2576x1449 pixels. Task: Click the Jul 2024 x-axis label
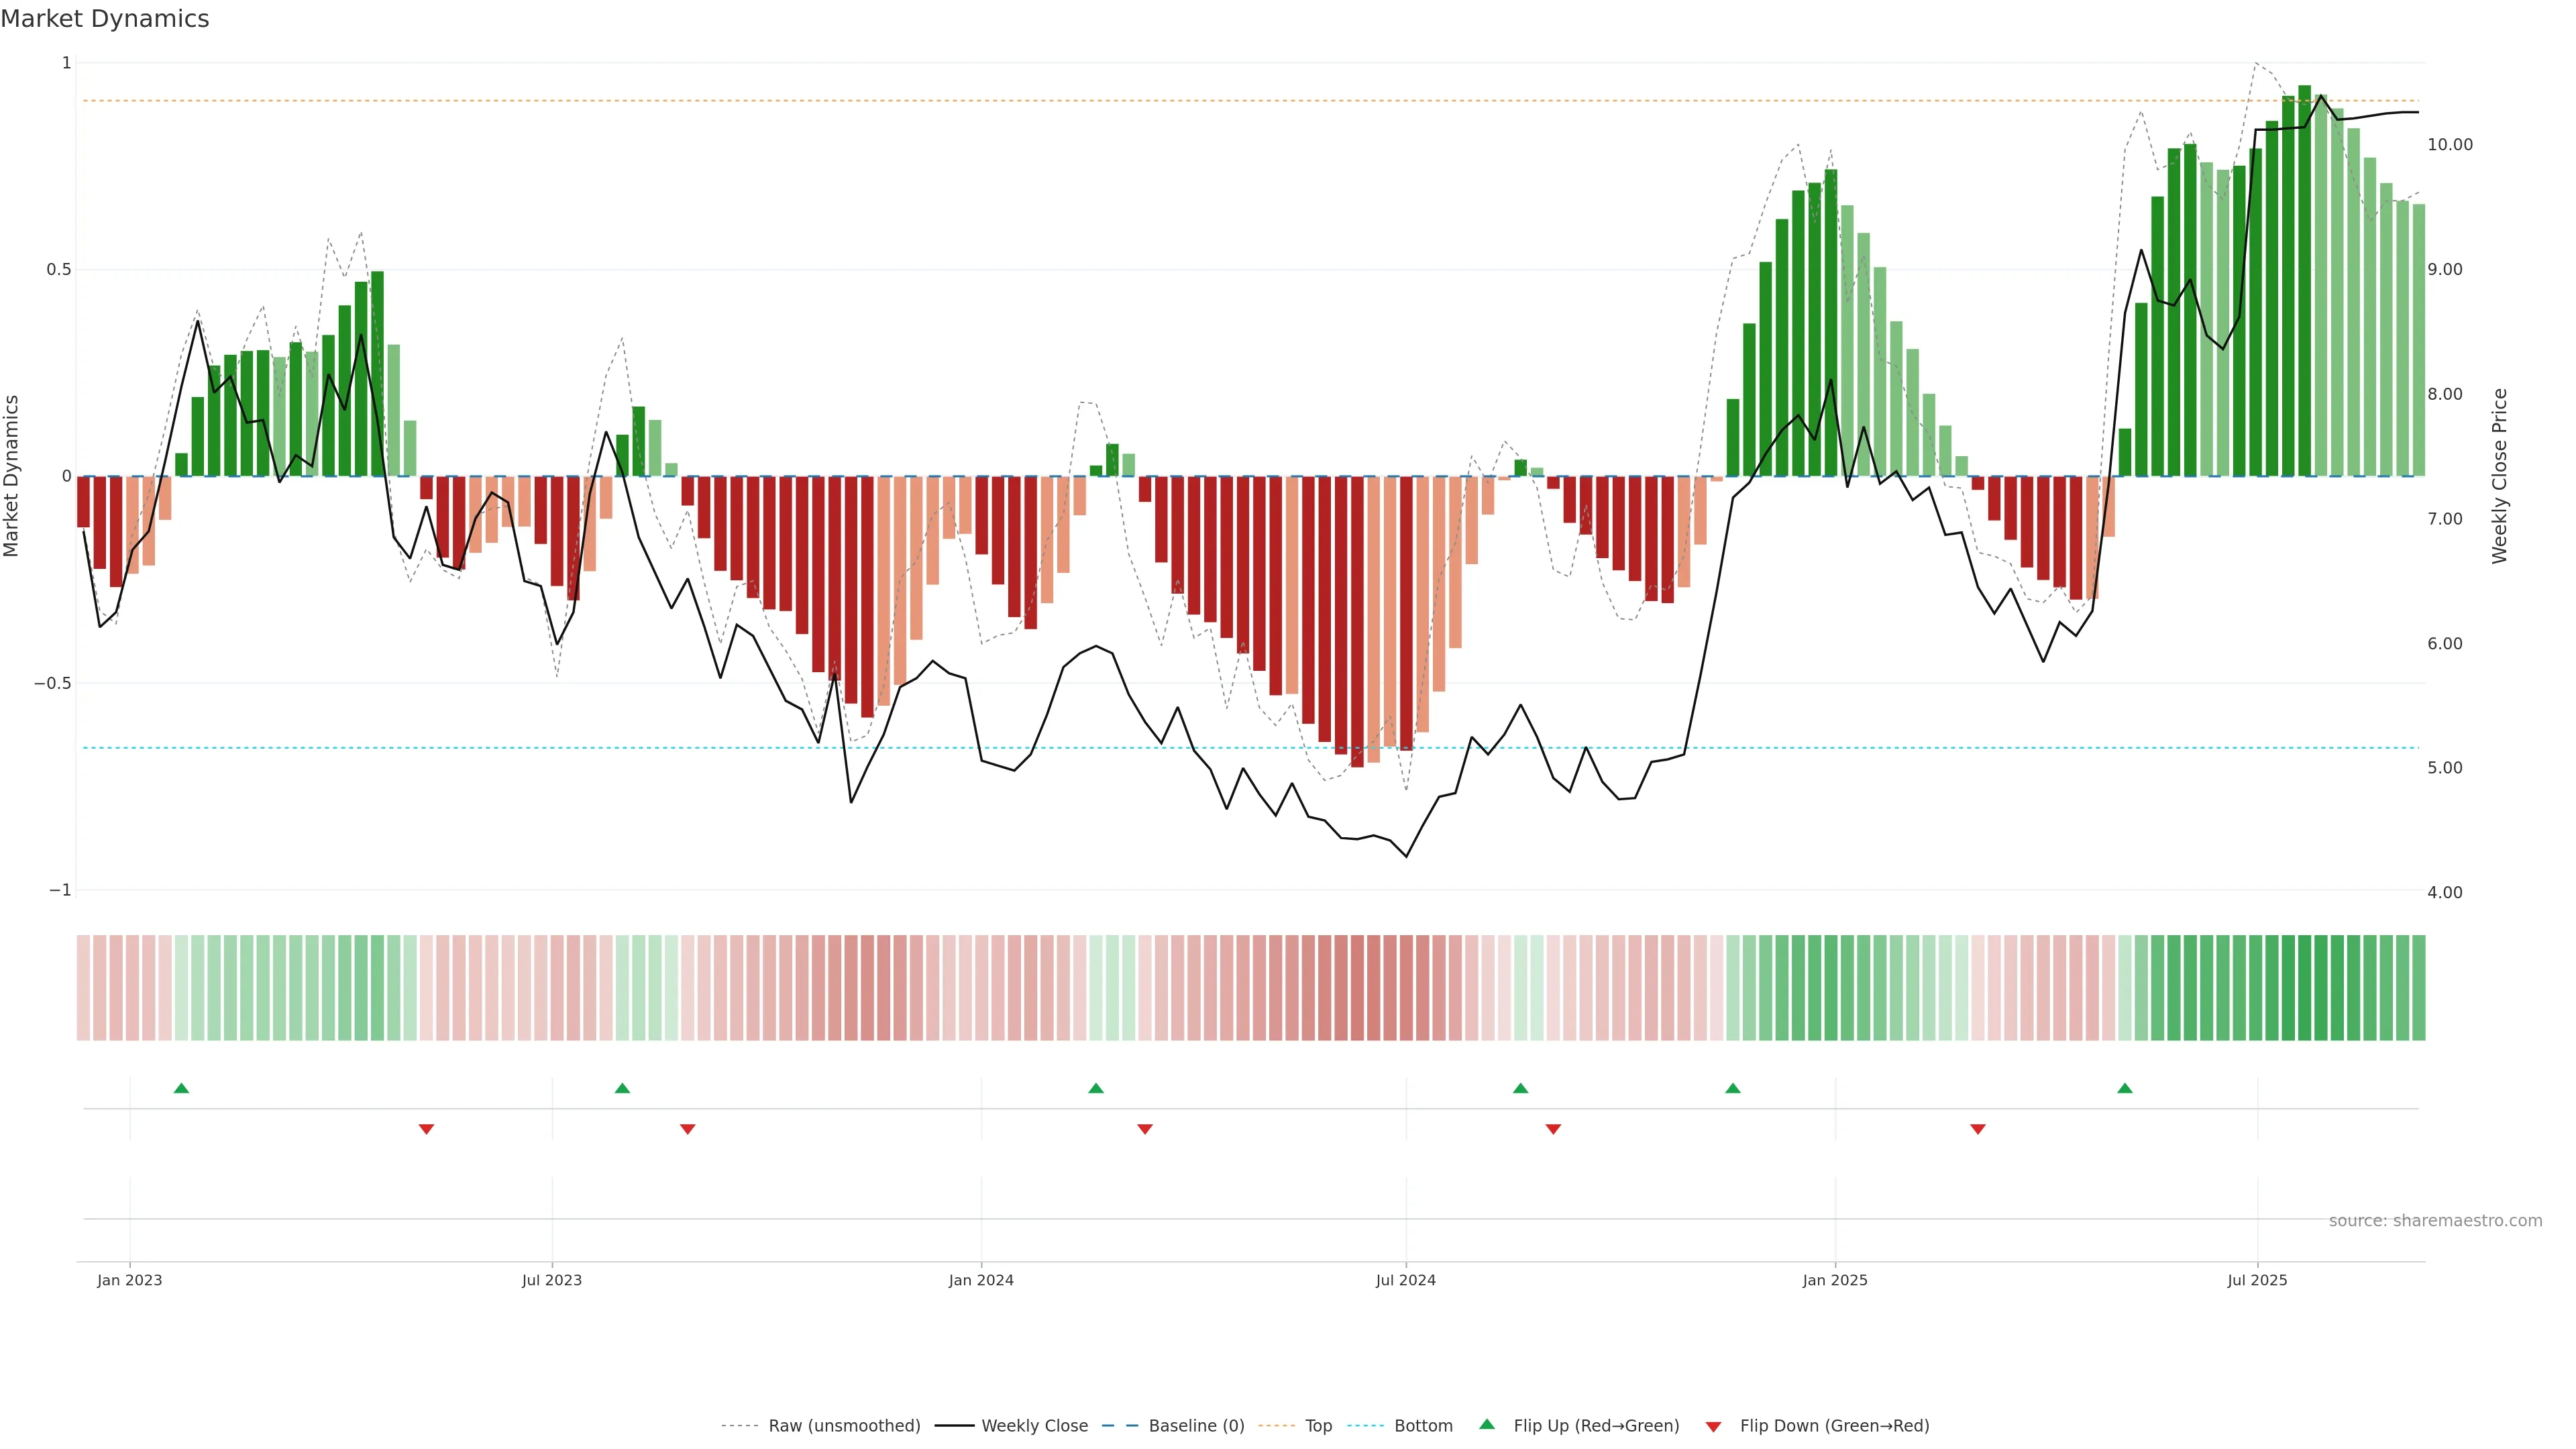pos(1405,1280)
